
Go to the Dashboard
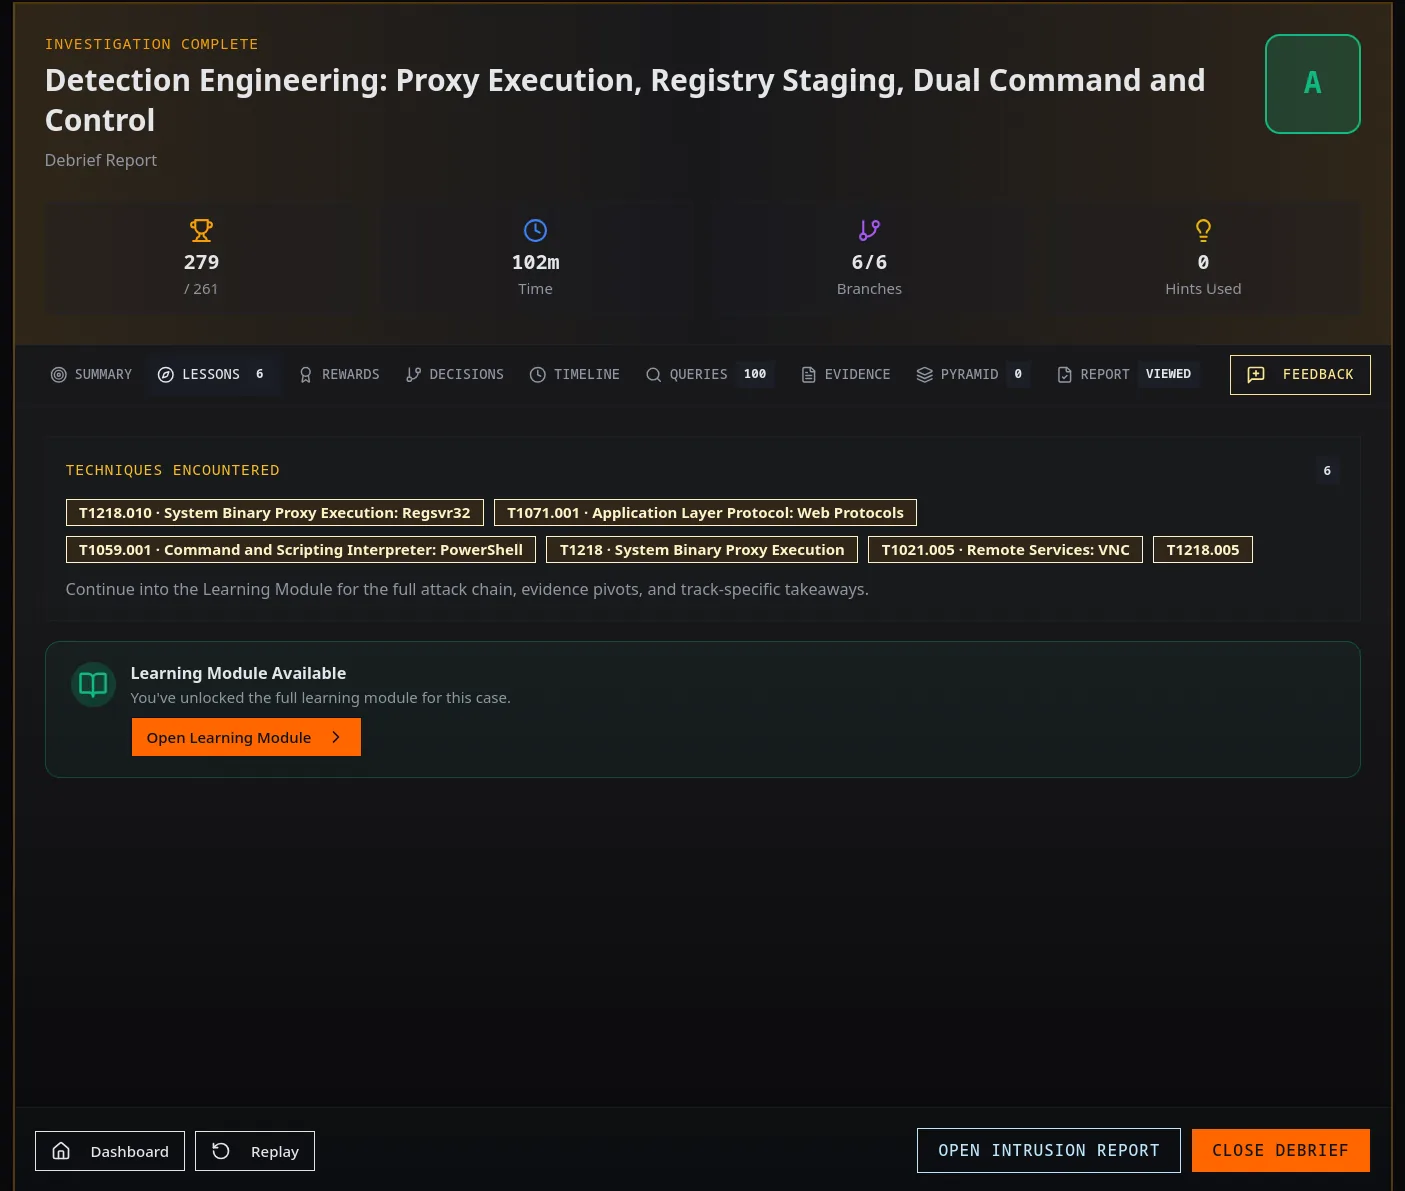click(x=110, y=1151)
